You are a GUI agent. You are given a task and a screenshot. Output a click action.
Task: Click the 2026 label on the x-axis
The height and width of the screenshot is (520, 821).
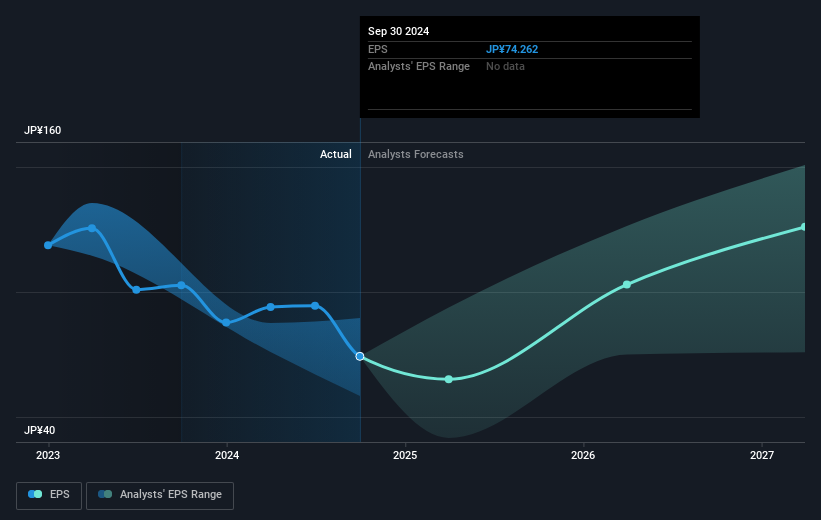click(583, 456)
